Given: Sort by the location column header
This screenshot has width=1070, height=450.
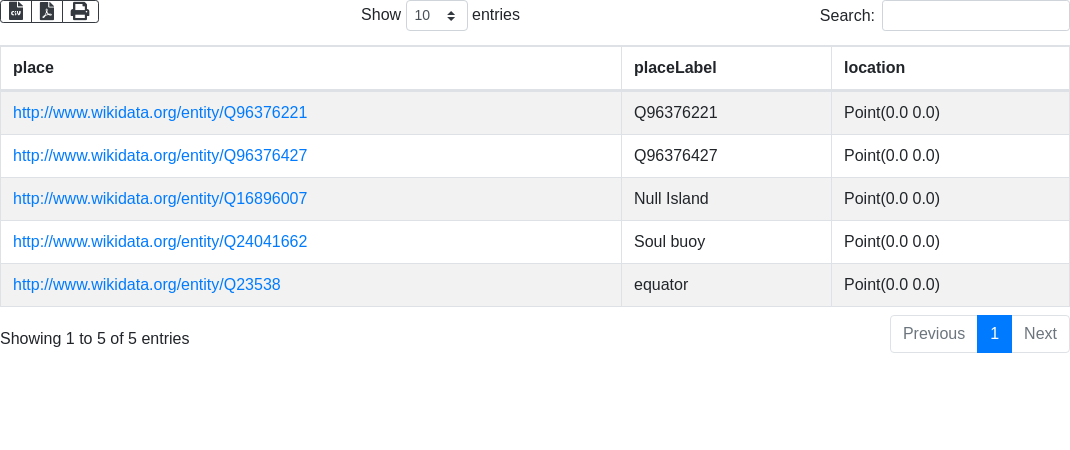Looking at the screenshot, I should click(874, 68).
